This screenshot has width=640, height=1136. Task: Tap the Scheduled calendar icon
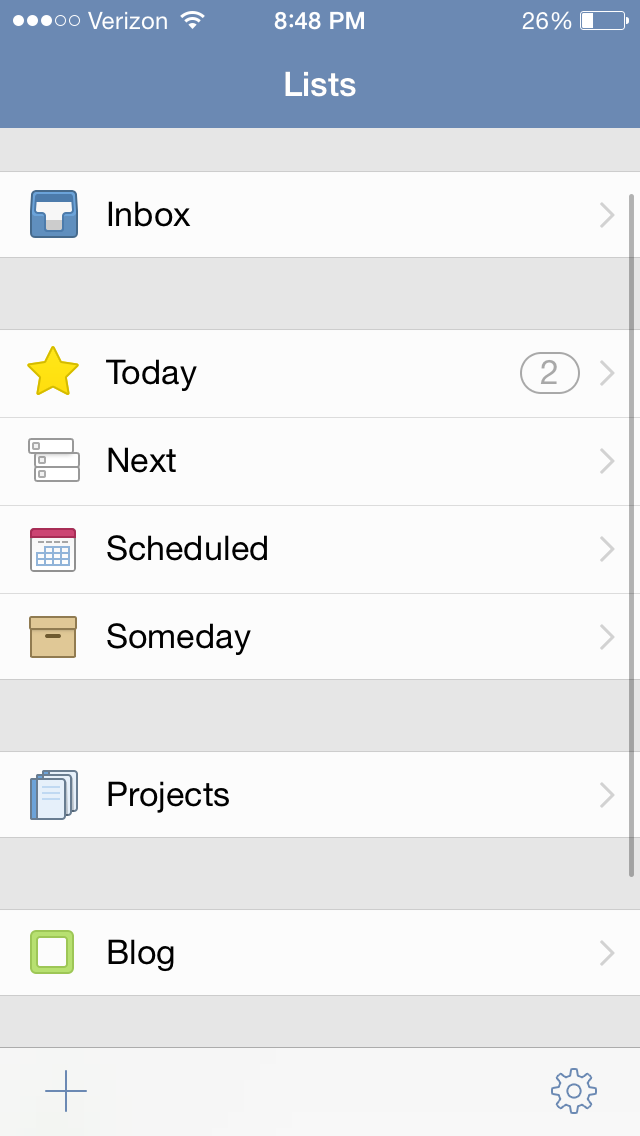click(53, 549)
